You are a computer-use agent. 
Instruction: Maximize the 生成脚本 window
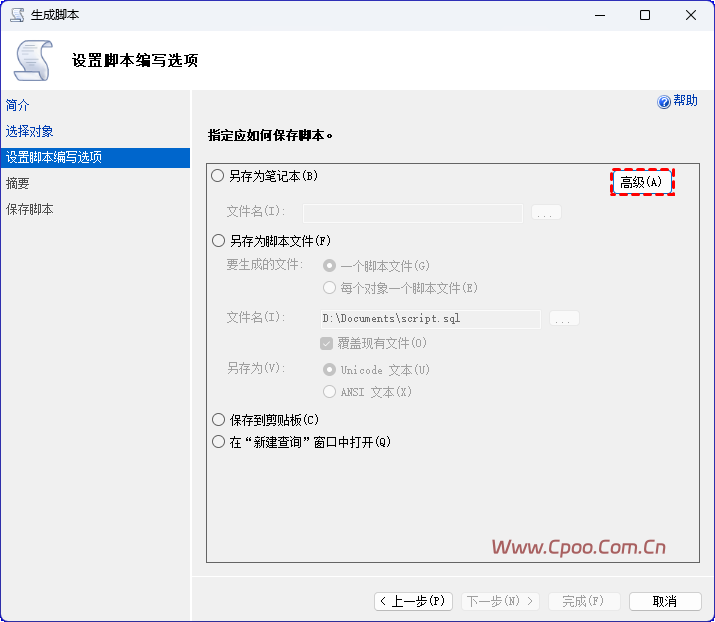[645, 15]
